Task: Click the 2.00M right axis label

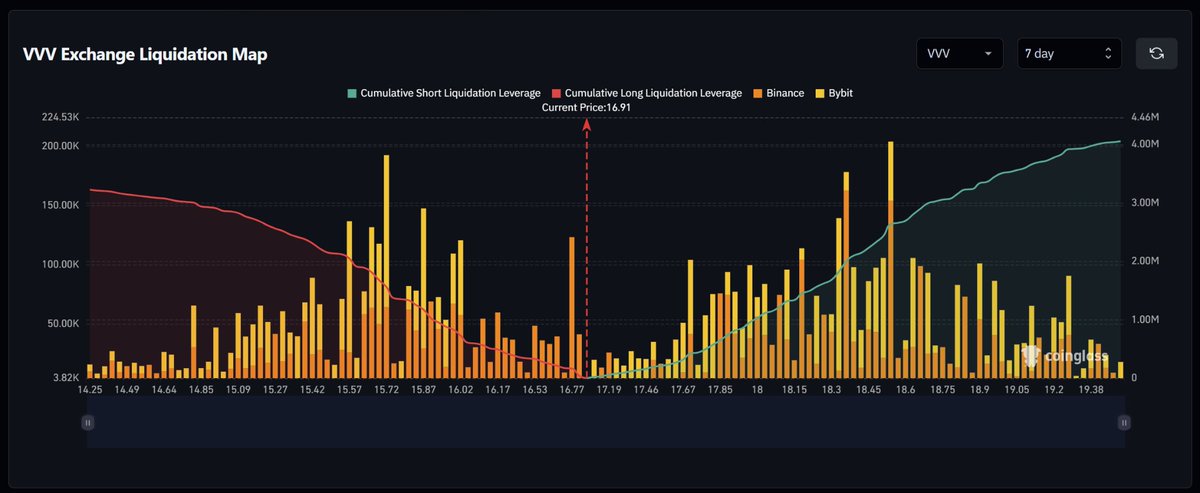Action: click(x=1144, y=261)
